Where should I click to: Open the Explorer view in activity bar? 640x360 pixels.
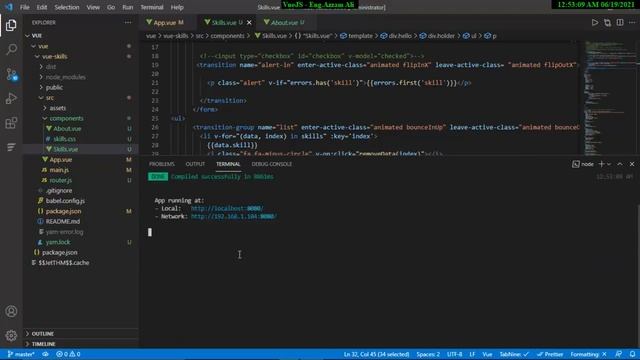11,25
